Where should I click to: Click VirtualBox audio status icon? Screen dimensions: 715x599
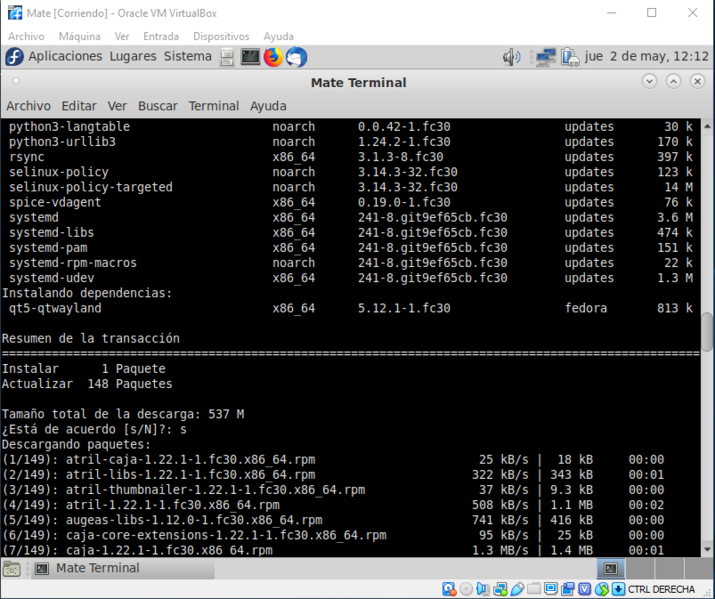click(483, 589)
